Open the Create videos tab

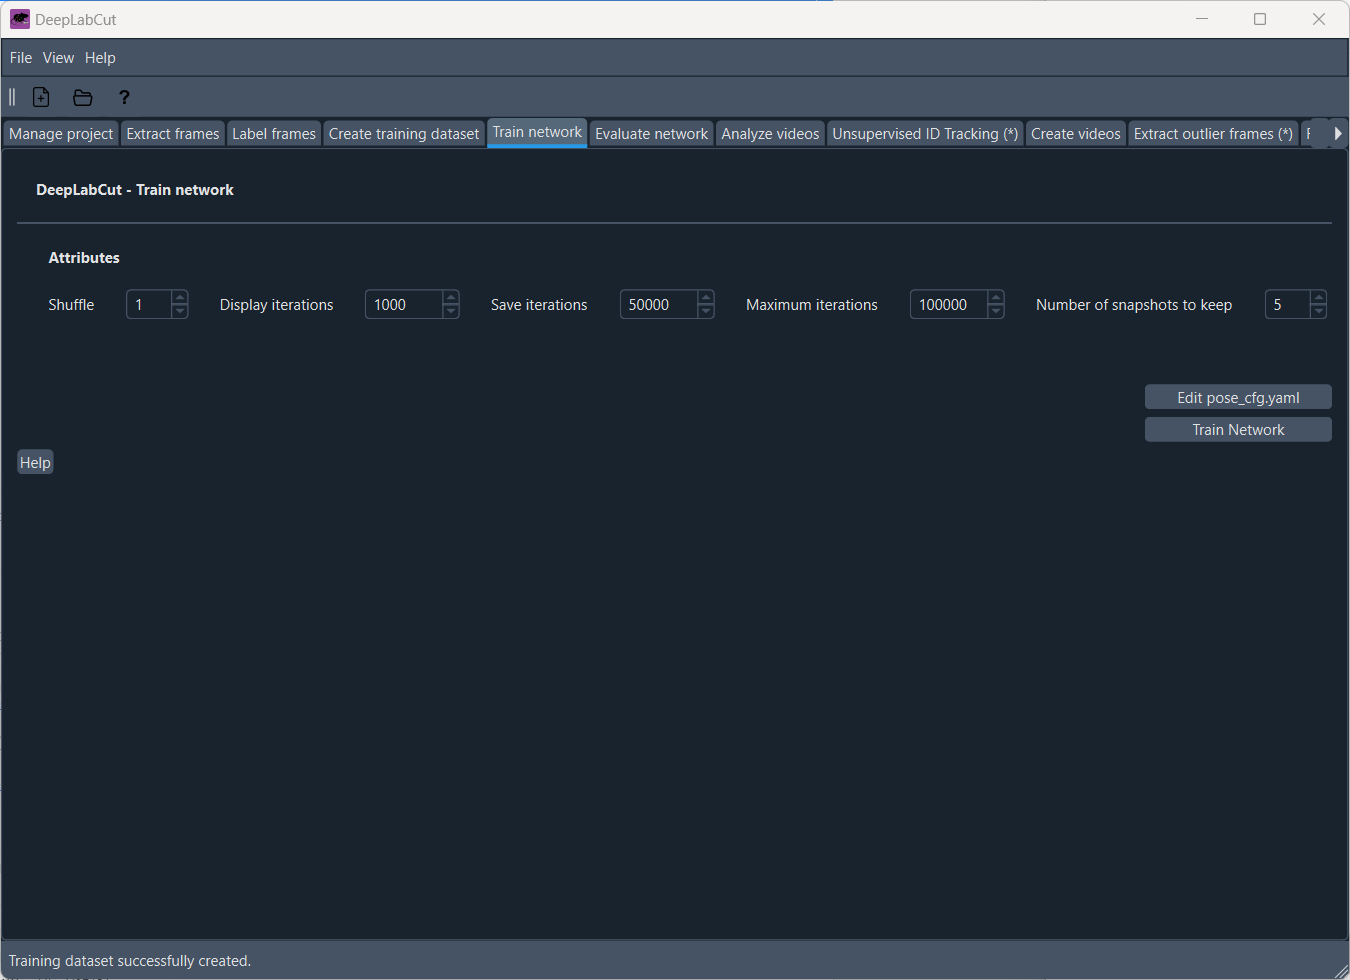click(x=1076, y=134)
